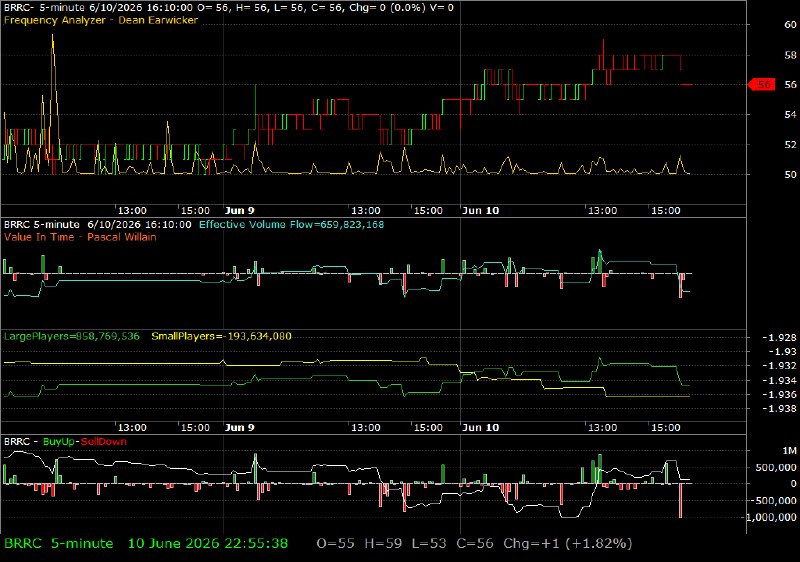Click status bar 'C=56' value
Image resolution: width=800 pixels, height=562 pixels.
point(475,544)
